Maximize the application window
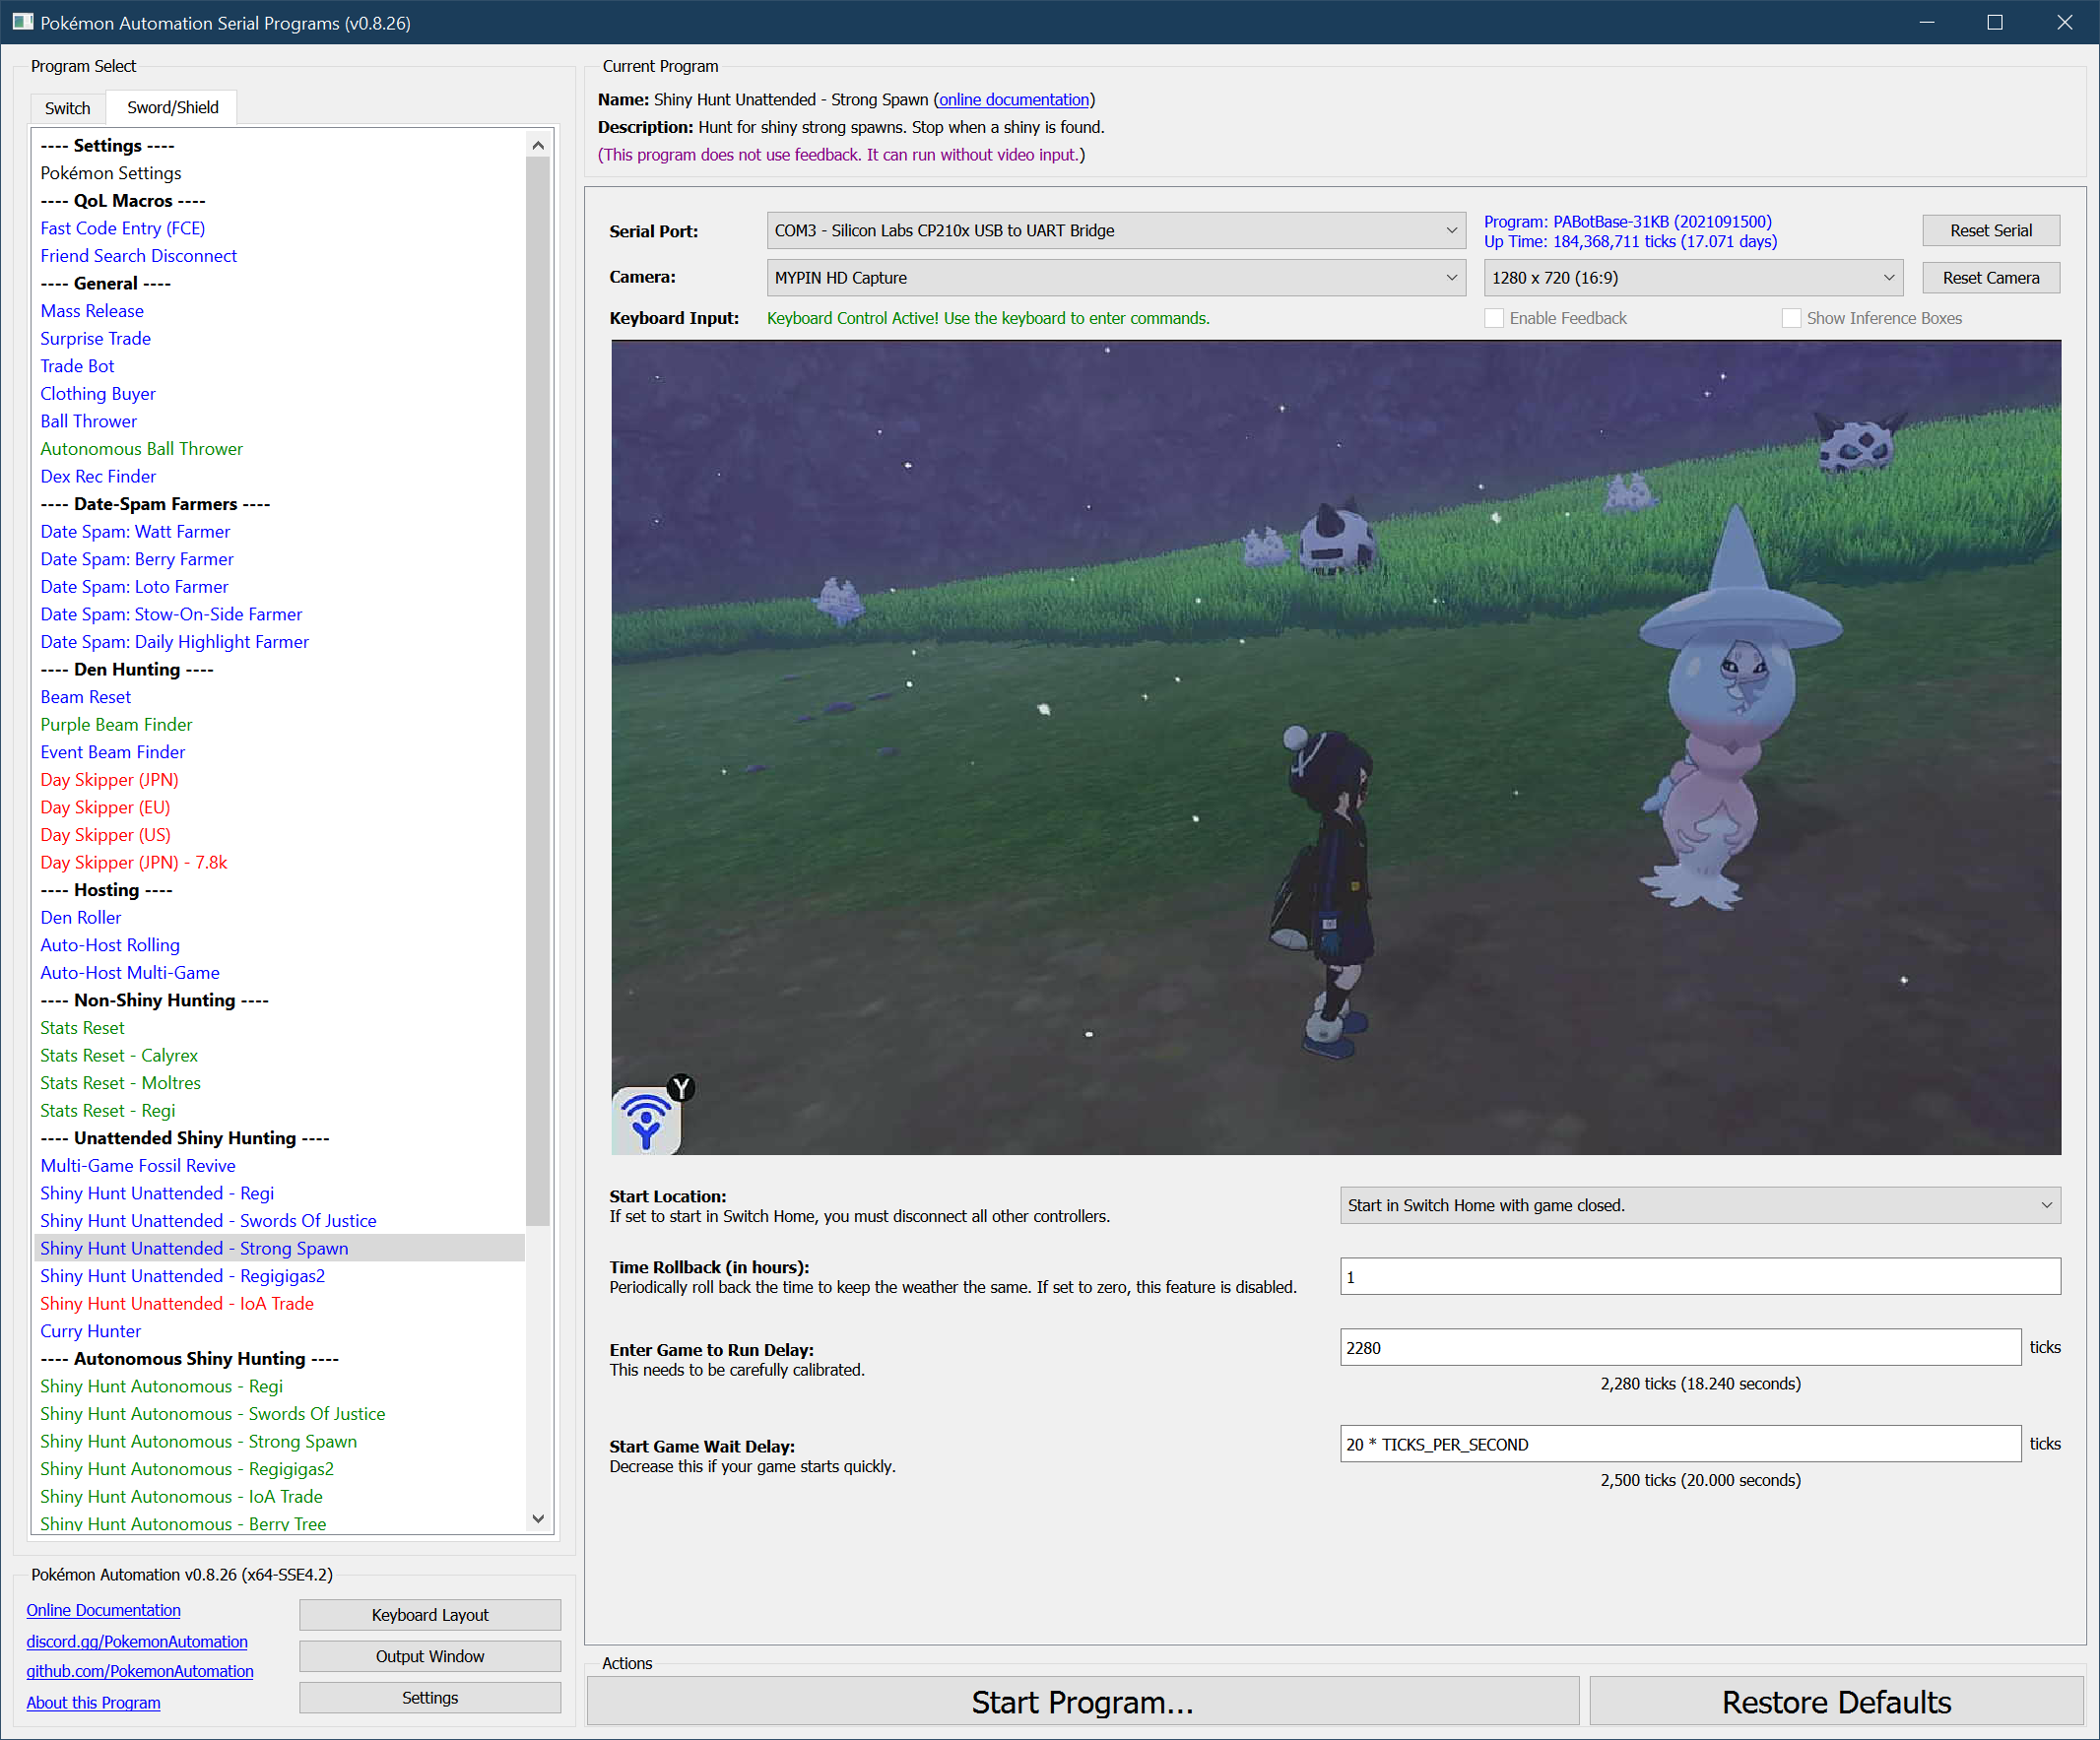 tap(1994, 22)
